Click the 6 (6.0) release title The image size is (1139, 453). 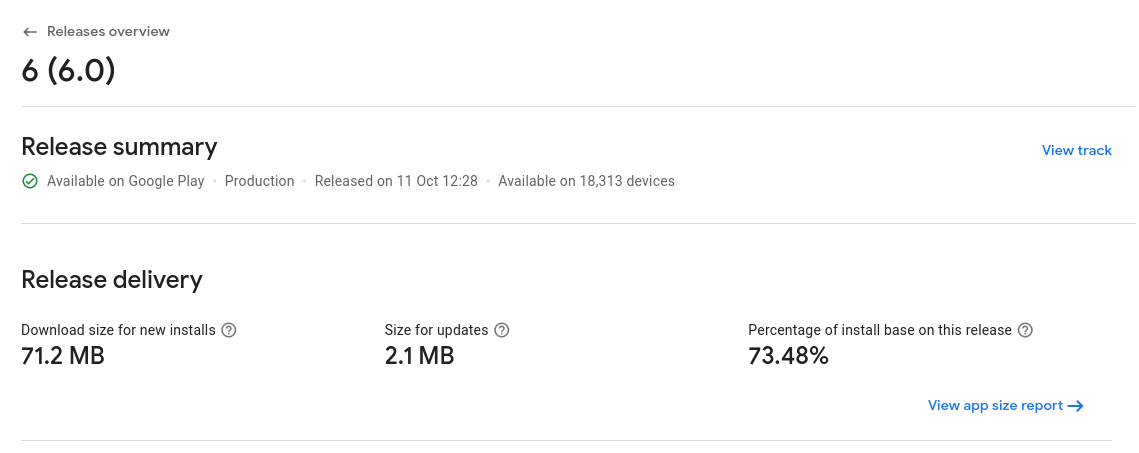click(69, 71)
